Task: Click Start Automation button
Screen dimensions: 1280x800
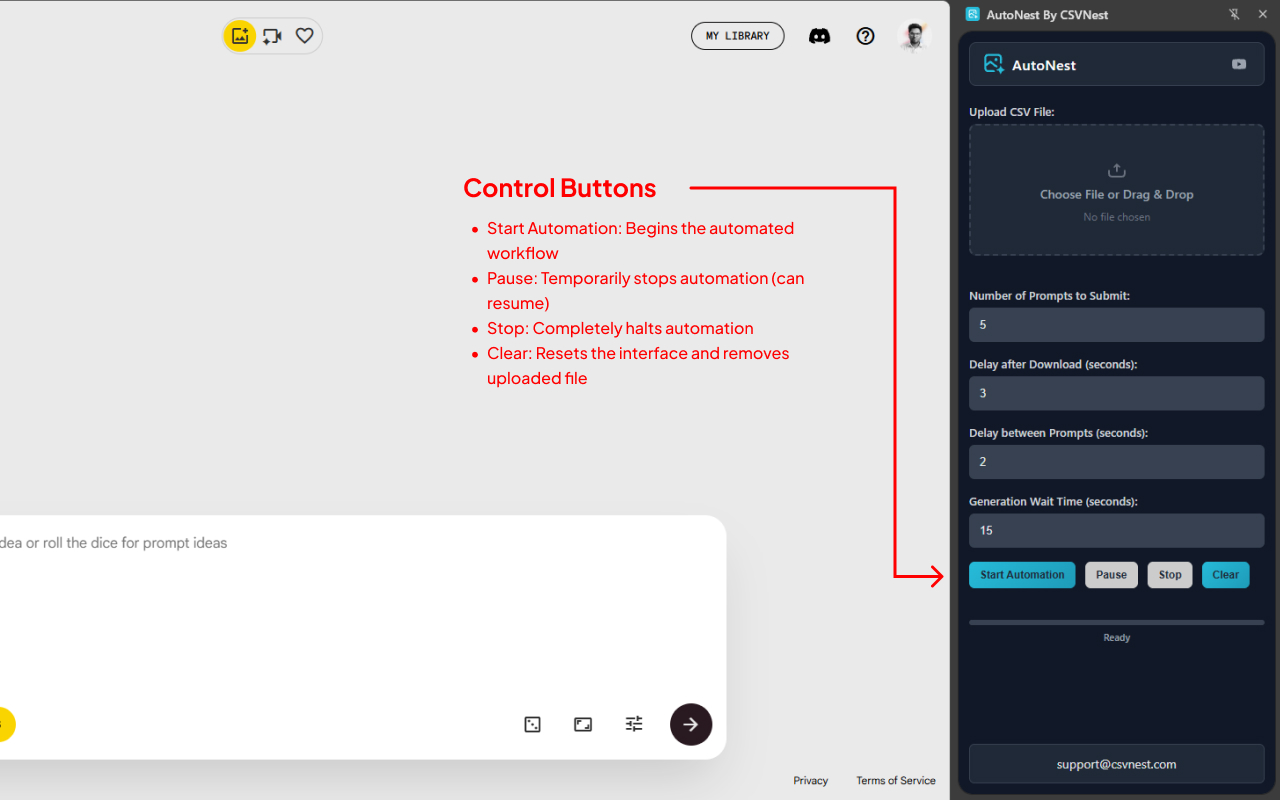Action: [1022, 575]
